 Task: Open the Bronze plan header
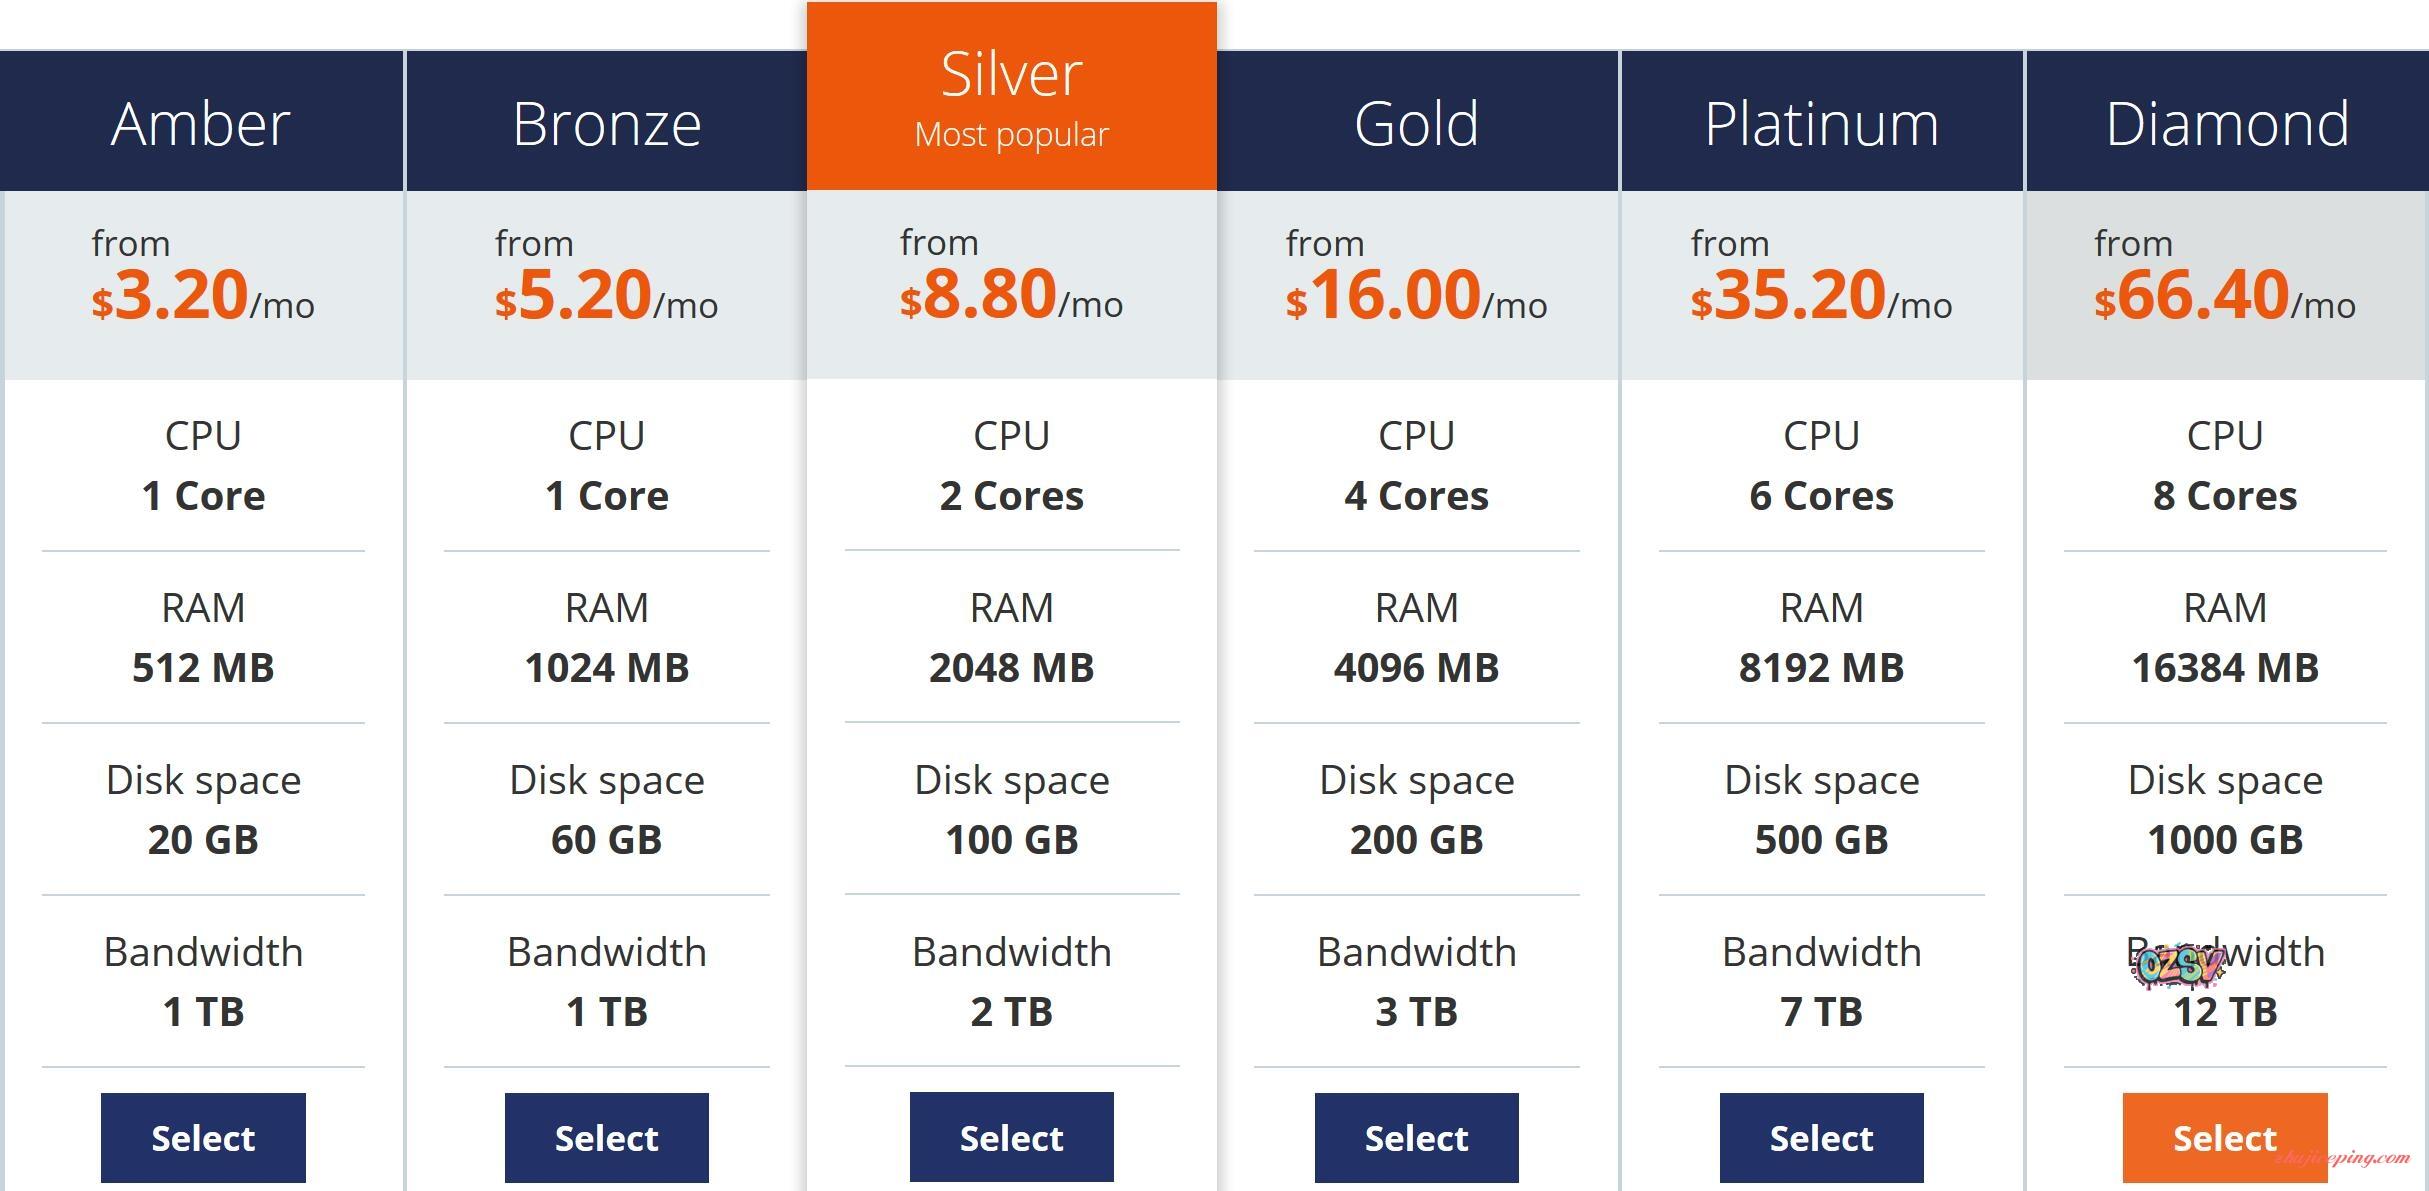click(606, 123)
